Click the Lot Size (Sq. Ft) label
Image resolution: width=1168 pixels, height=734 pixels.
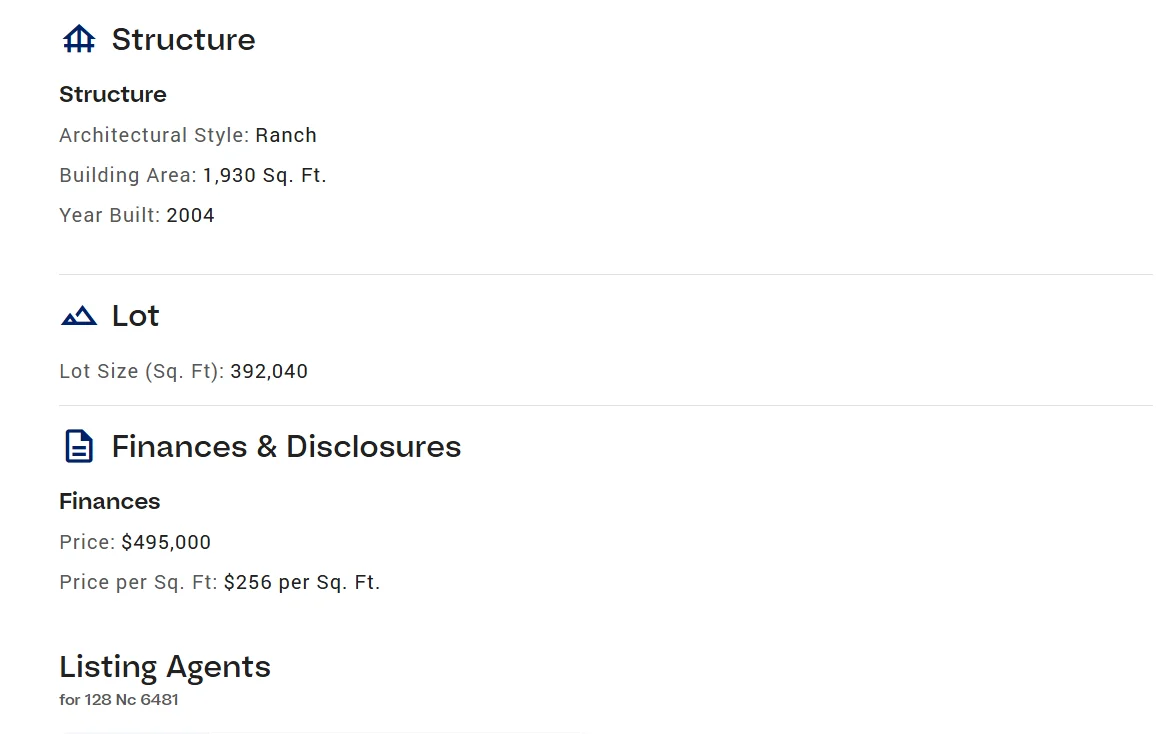[x=141, y=371]
